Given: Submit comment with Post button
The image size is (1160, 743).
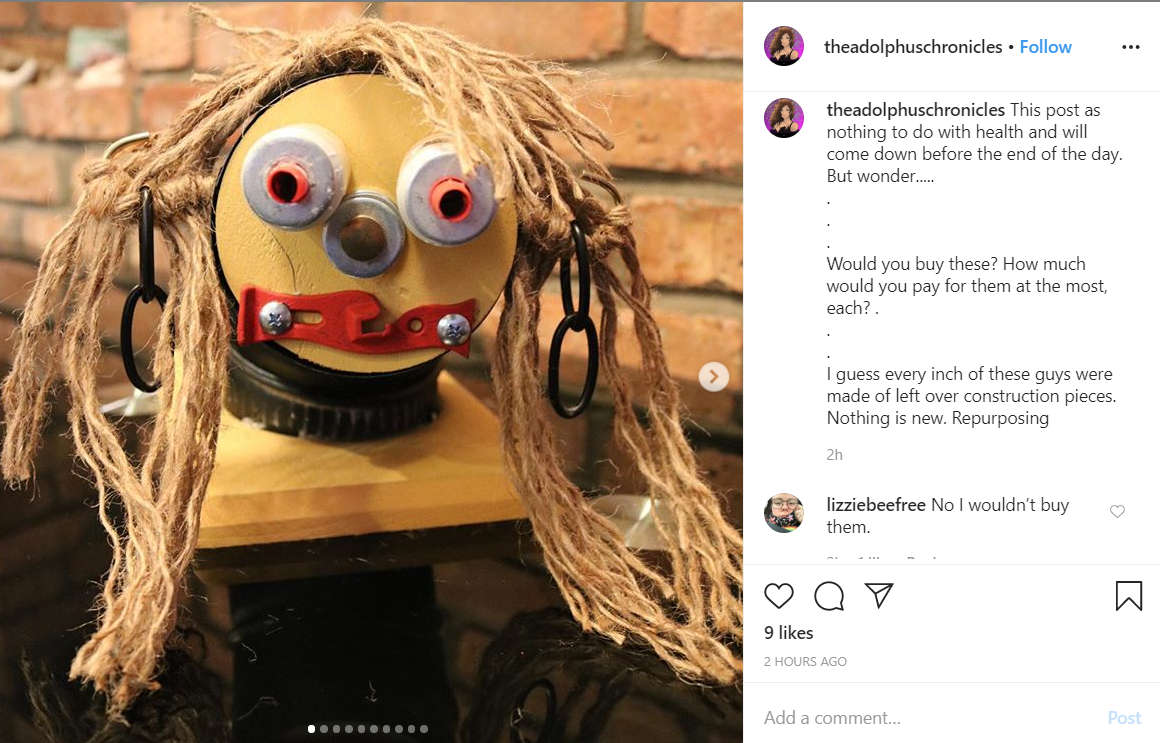Looking at the screenshot, I should [1124, 718].
